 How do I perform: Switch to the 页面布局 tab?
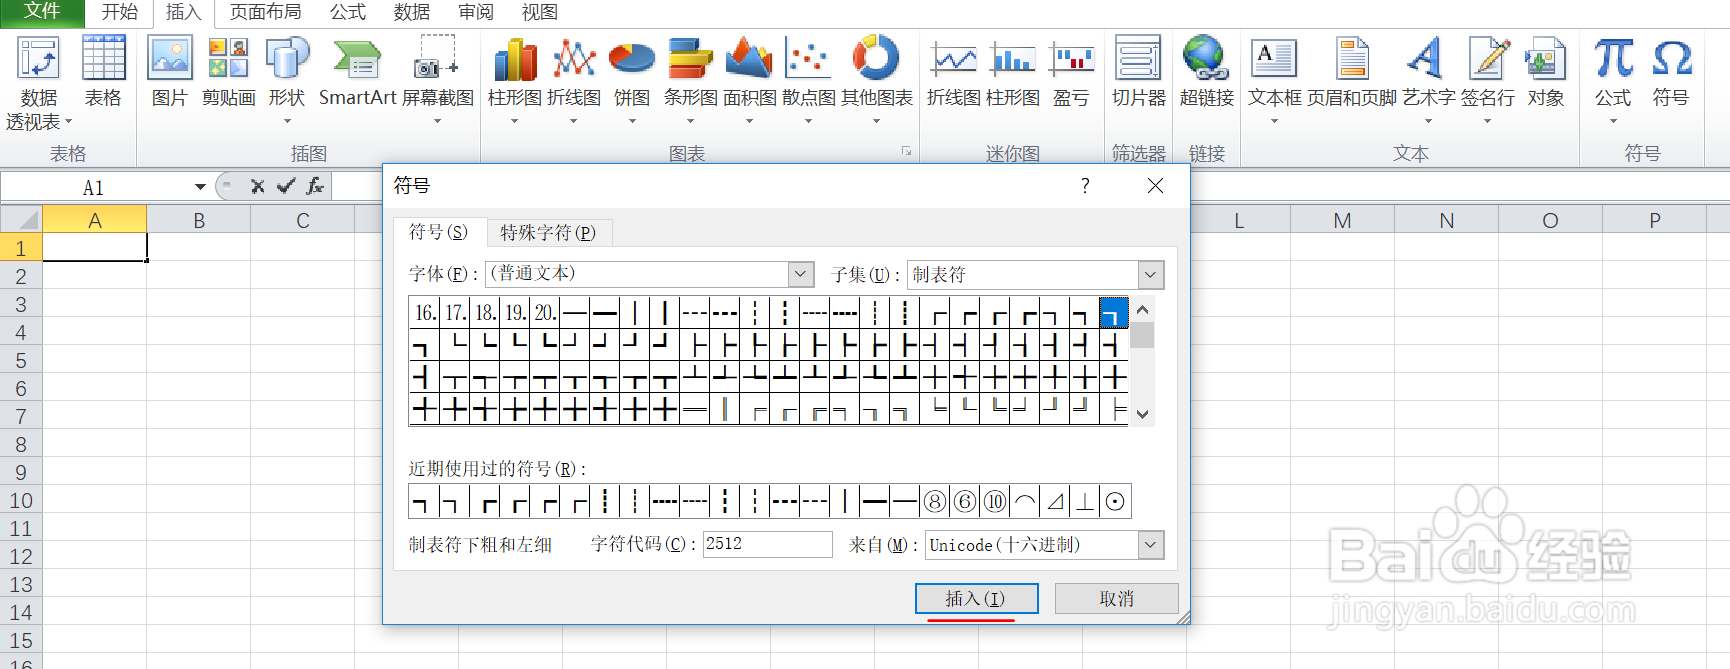[265, 12]
